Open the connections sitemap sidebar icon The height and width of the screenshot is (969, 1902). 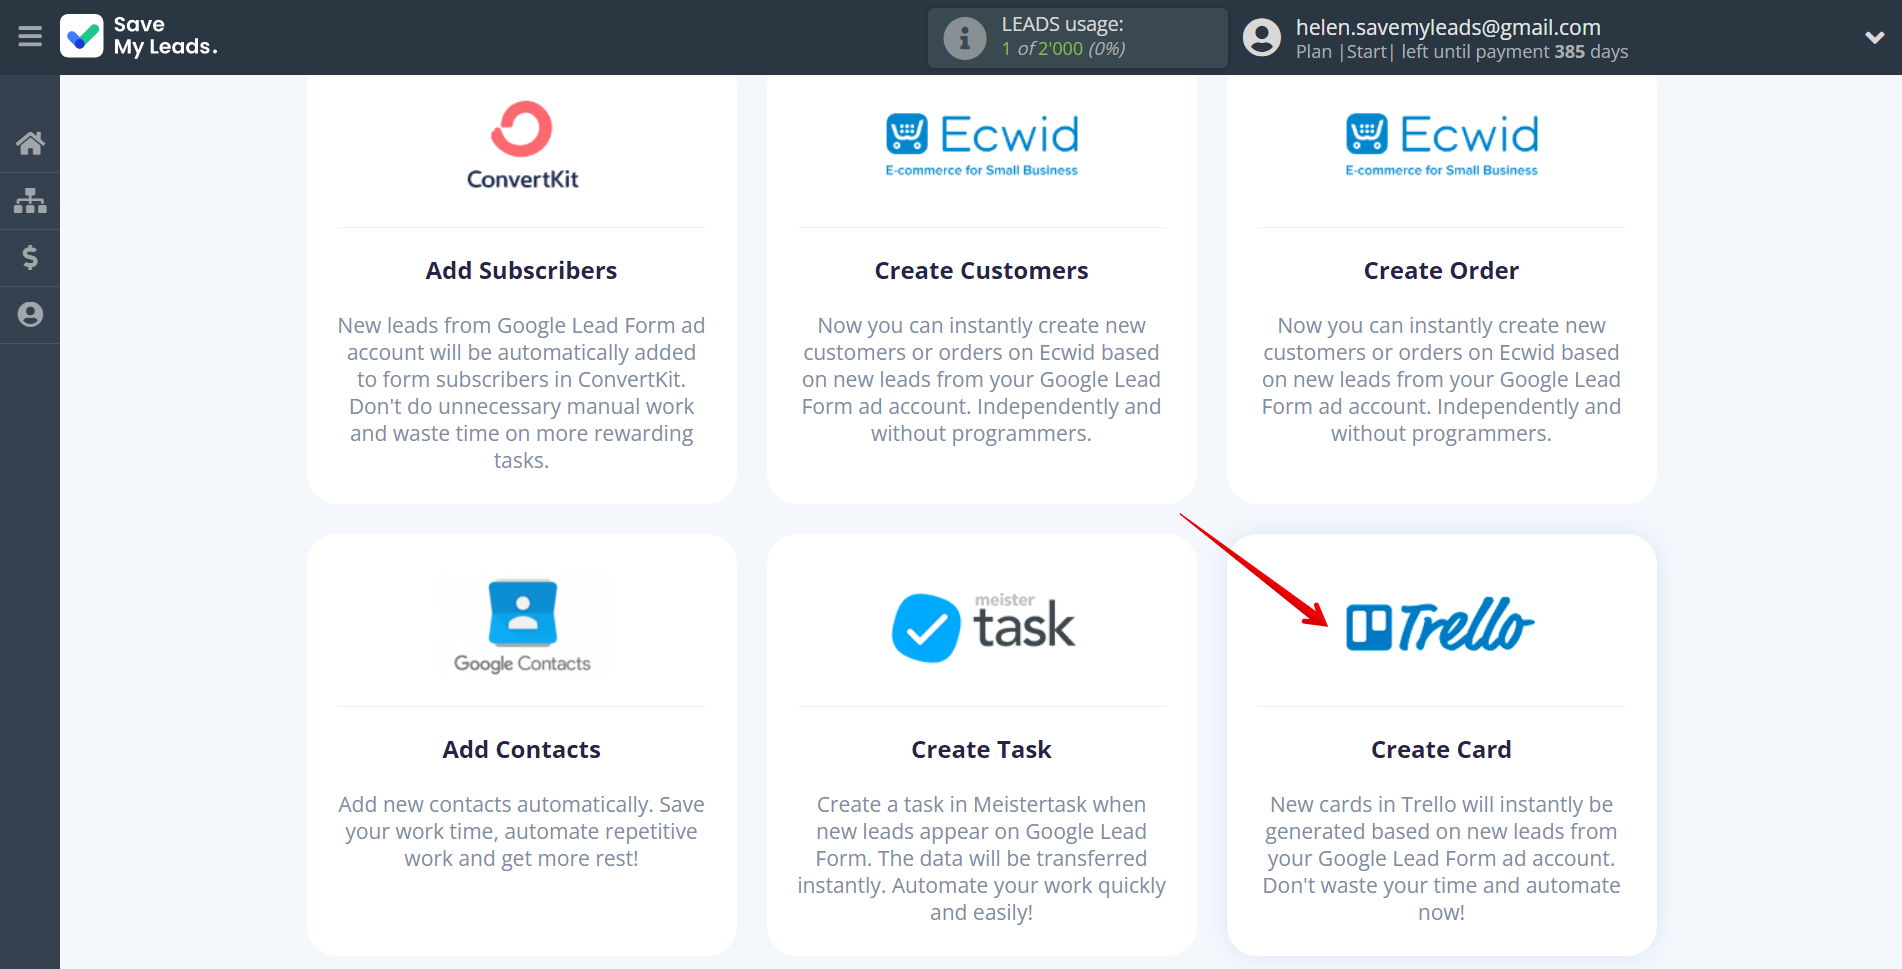(x=30, y=201)
